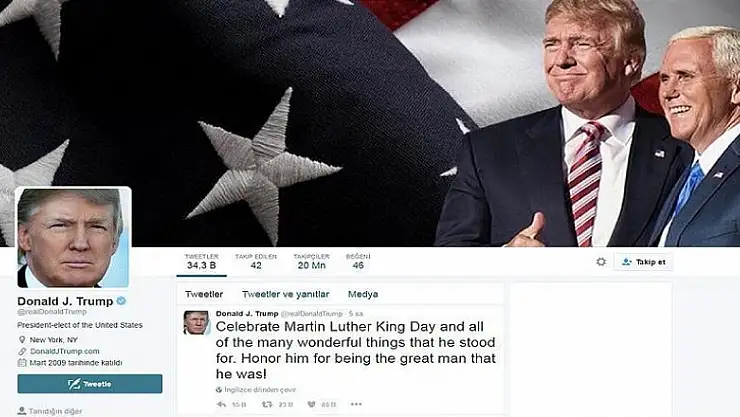The width and height of the screenshot is (740, 417).
Task: Open the DonaldJTrump.com website link
Action: coord(65,351)
